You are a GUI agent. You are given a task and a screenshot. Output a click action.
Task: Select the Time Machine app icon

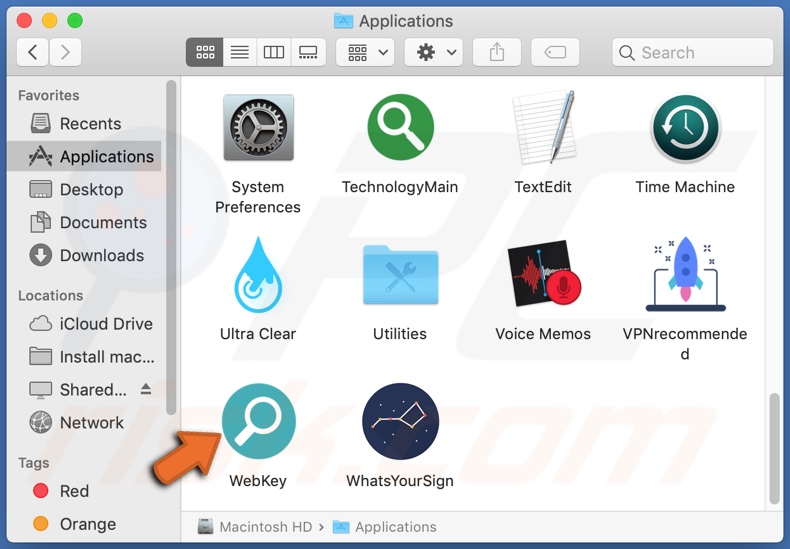[685, 128]
